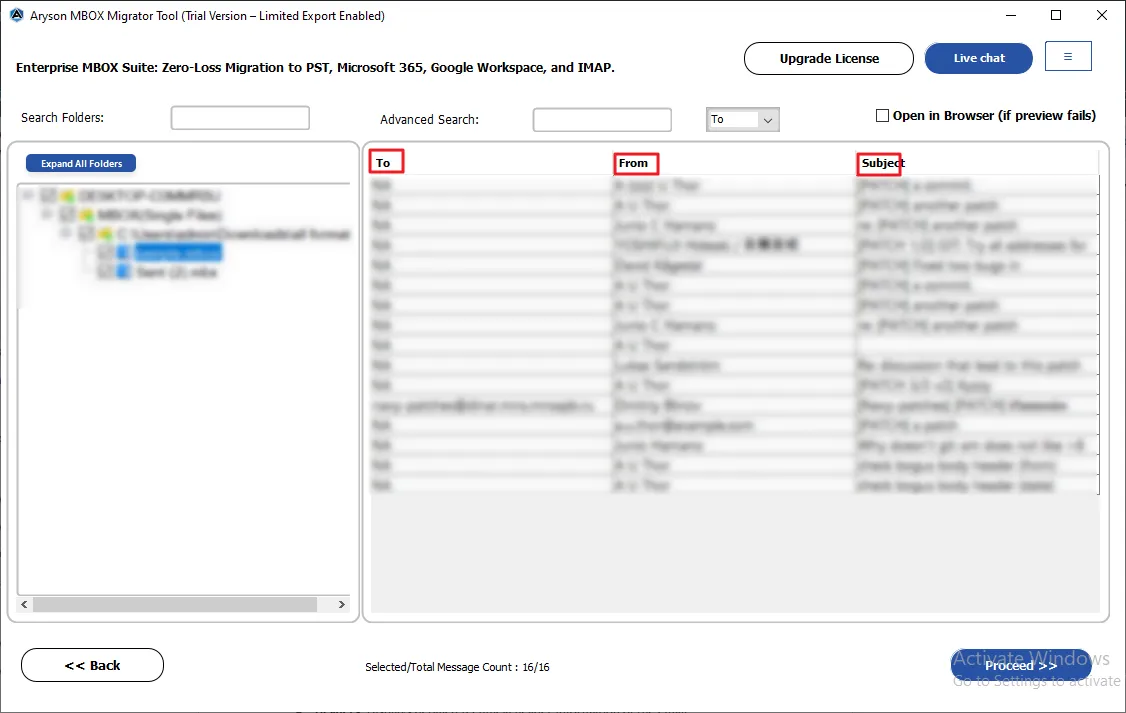The height and width of the screenshot is (713, 1126).
Task: Click Expand All Folders
Action: pyautogui.click(x=81, y=164)
